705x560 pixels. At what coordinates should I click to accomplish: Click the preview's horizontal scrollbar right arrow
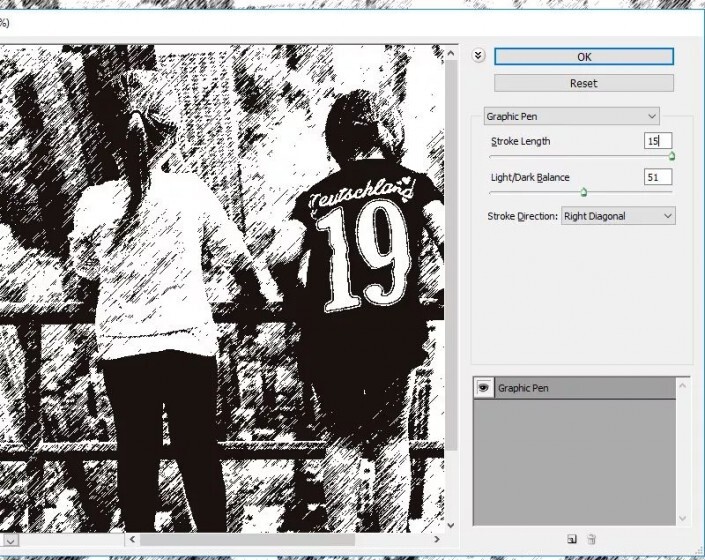point(436,540)
